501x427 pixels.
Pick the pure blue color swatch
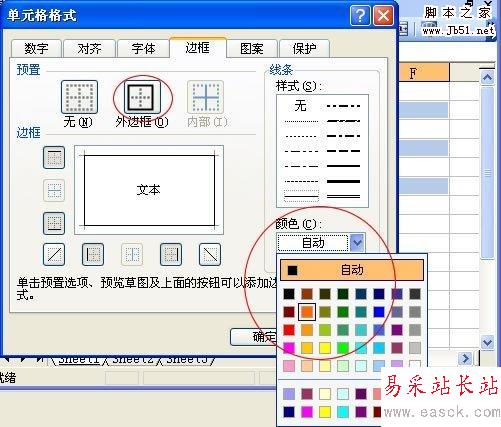point(379,312)
